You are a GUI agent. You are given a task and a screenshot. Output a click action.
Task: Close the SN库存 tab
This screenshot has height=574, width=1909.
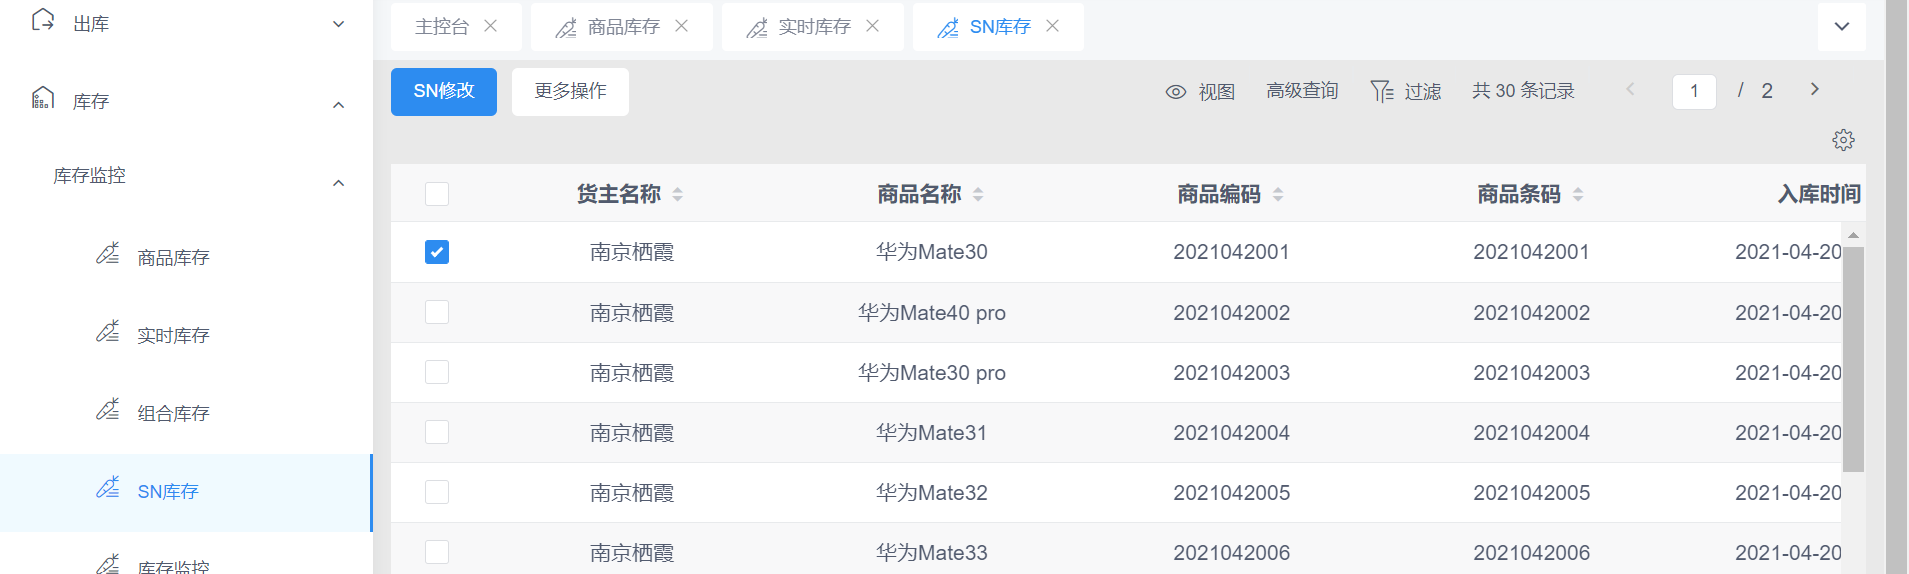[1053, 26]
